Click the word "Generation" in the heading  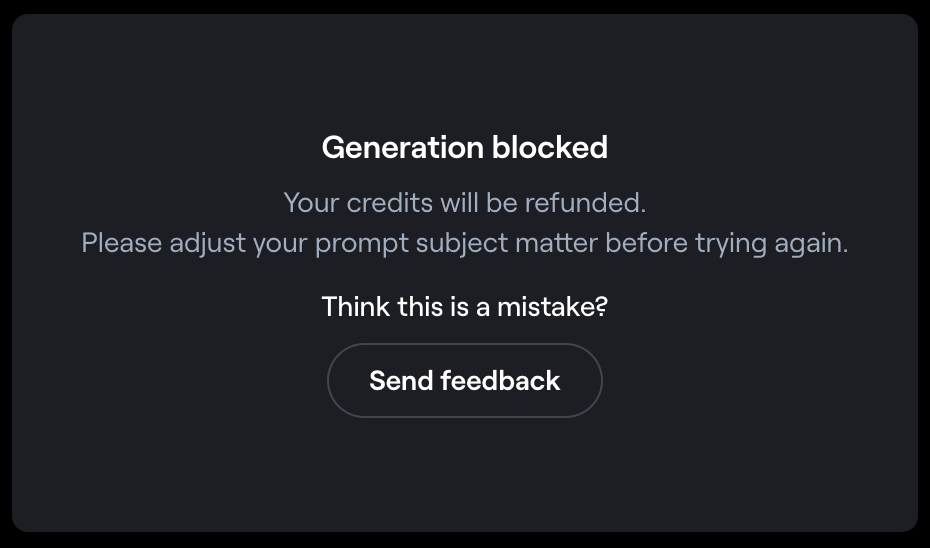tap(402, 147)
